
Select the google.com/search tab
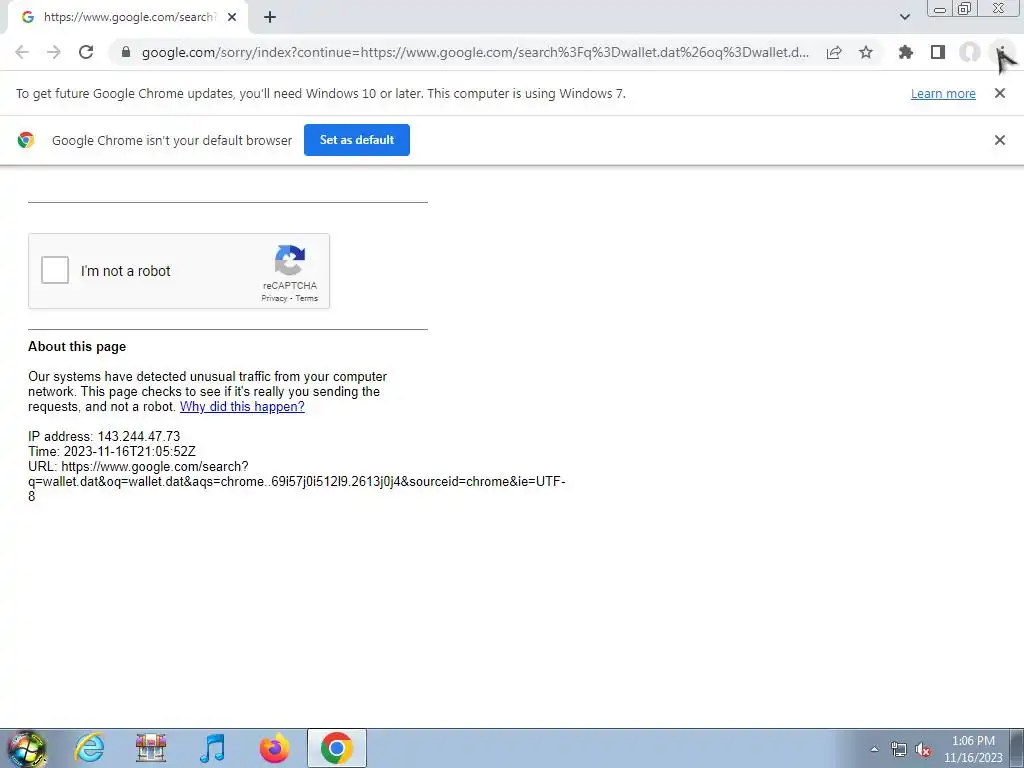click(128, 17)
